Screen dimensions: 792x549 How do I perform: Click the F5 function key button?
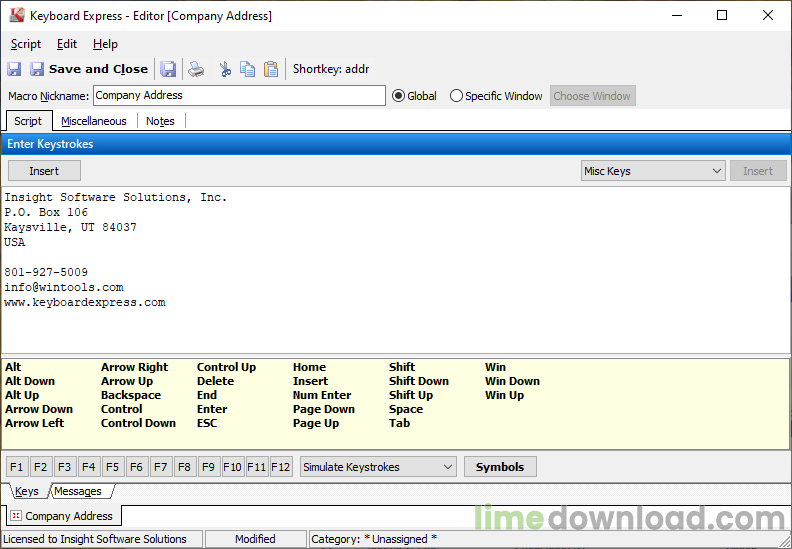pyautogui.click(x=112, y=467)
